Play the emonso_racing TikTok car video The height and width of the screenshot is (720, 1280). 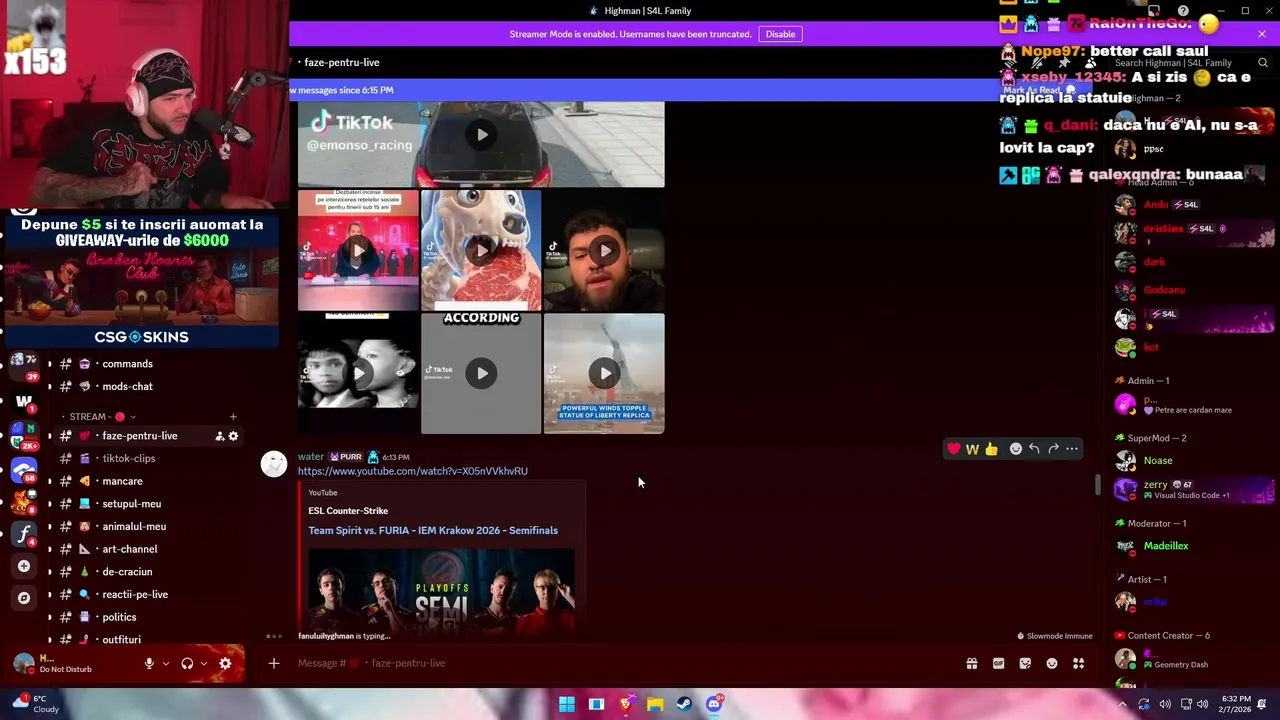point(481,135)
